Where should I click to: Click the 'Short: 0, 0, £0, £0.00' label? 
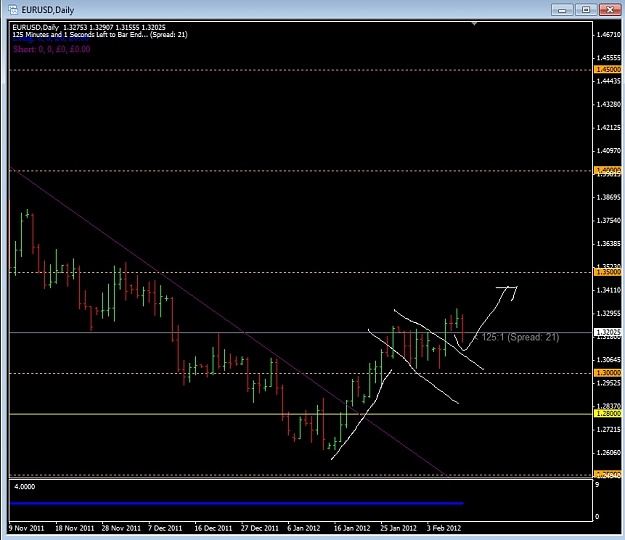[x=51, y=49]
